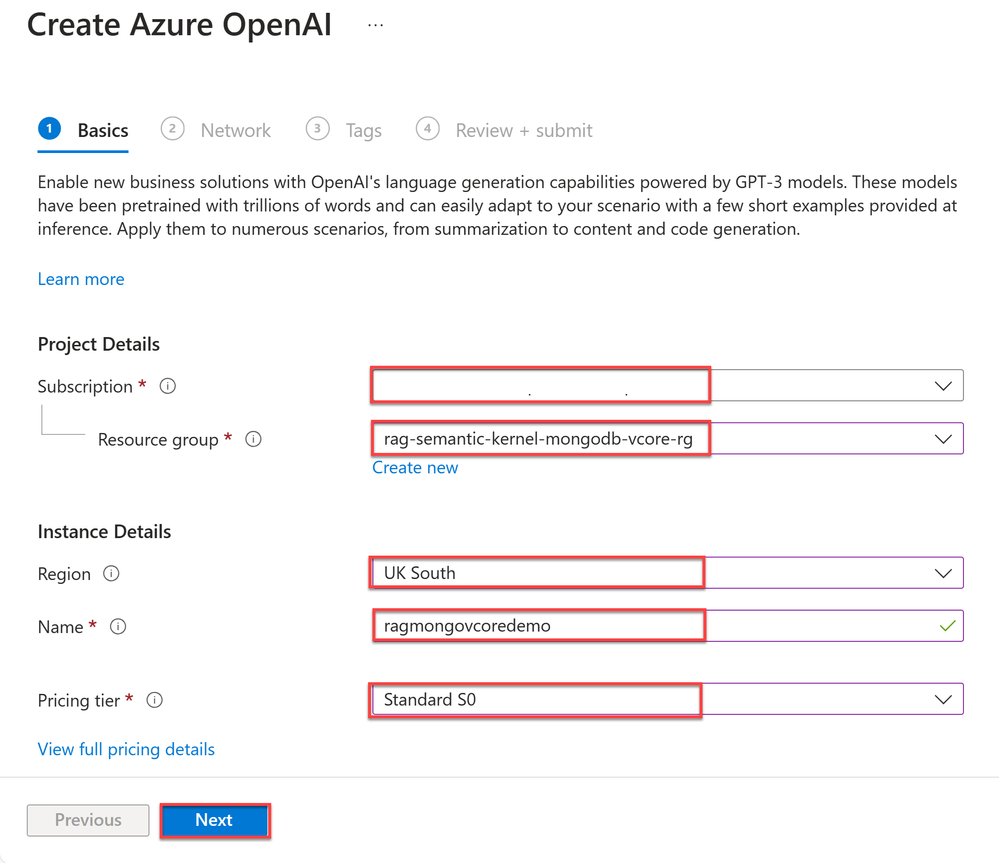
Task: Click the Name field info icon
Action: pyautogui.click(x=118, y=626)
